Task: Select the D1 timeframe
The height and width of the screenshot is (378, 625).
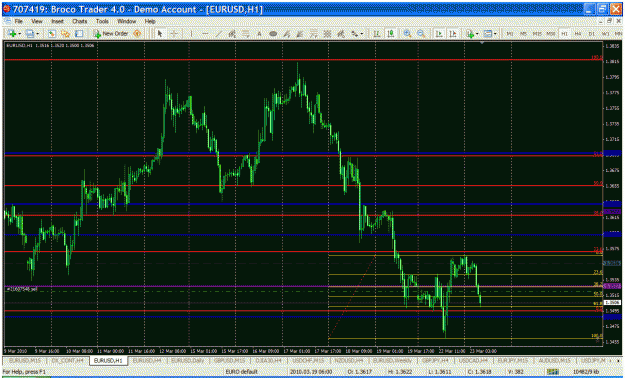Action: (x=592, y=34)
